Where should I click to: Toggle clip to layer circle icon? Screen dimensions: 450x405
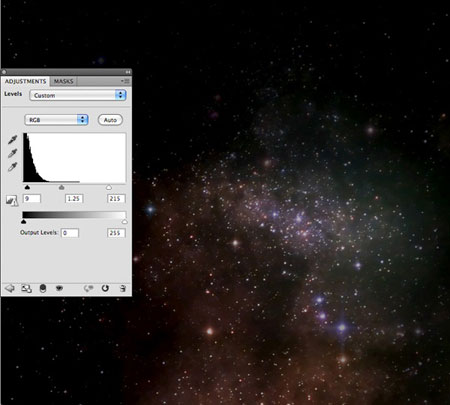point(43,288)
